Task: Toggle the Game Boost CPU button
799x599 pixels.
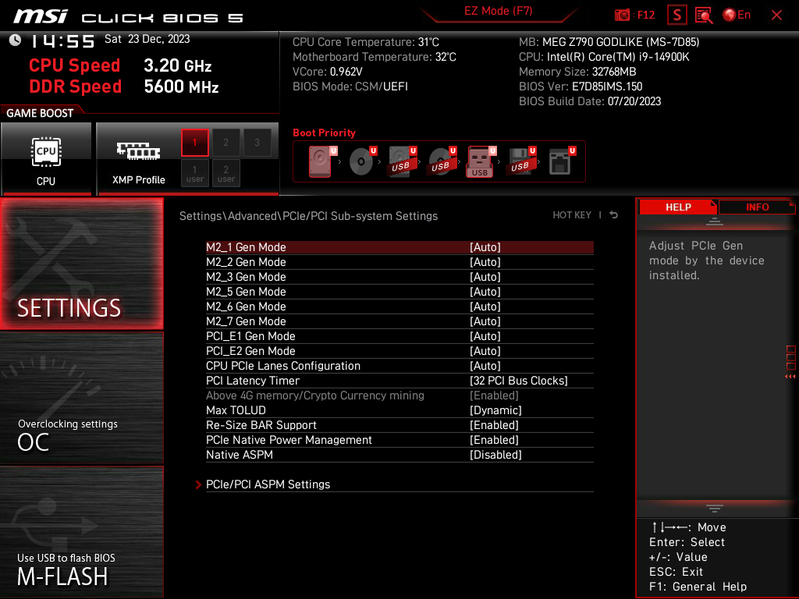Action: (x=46, y=158)
